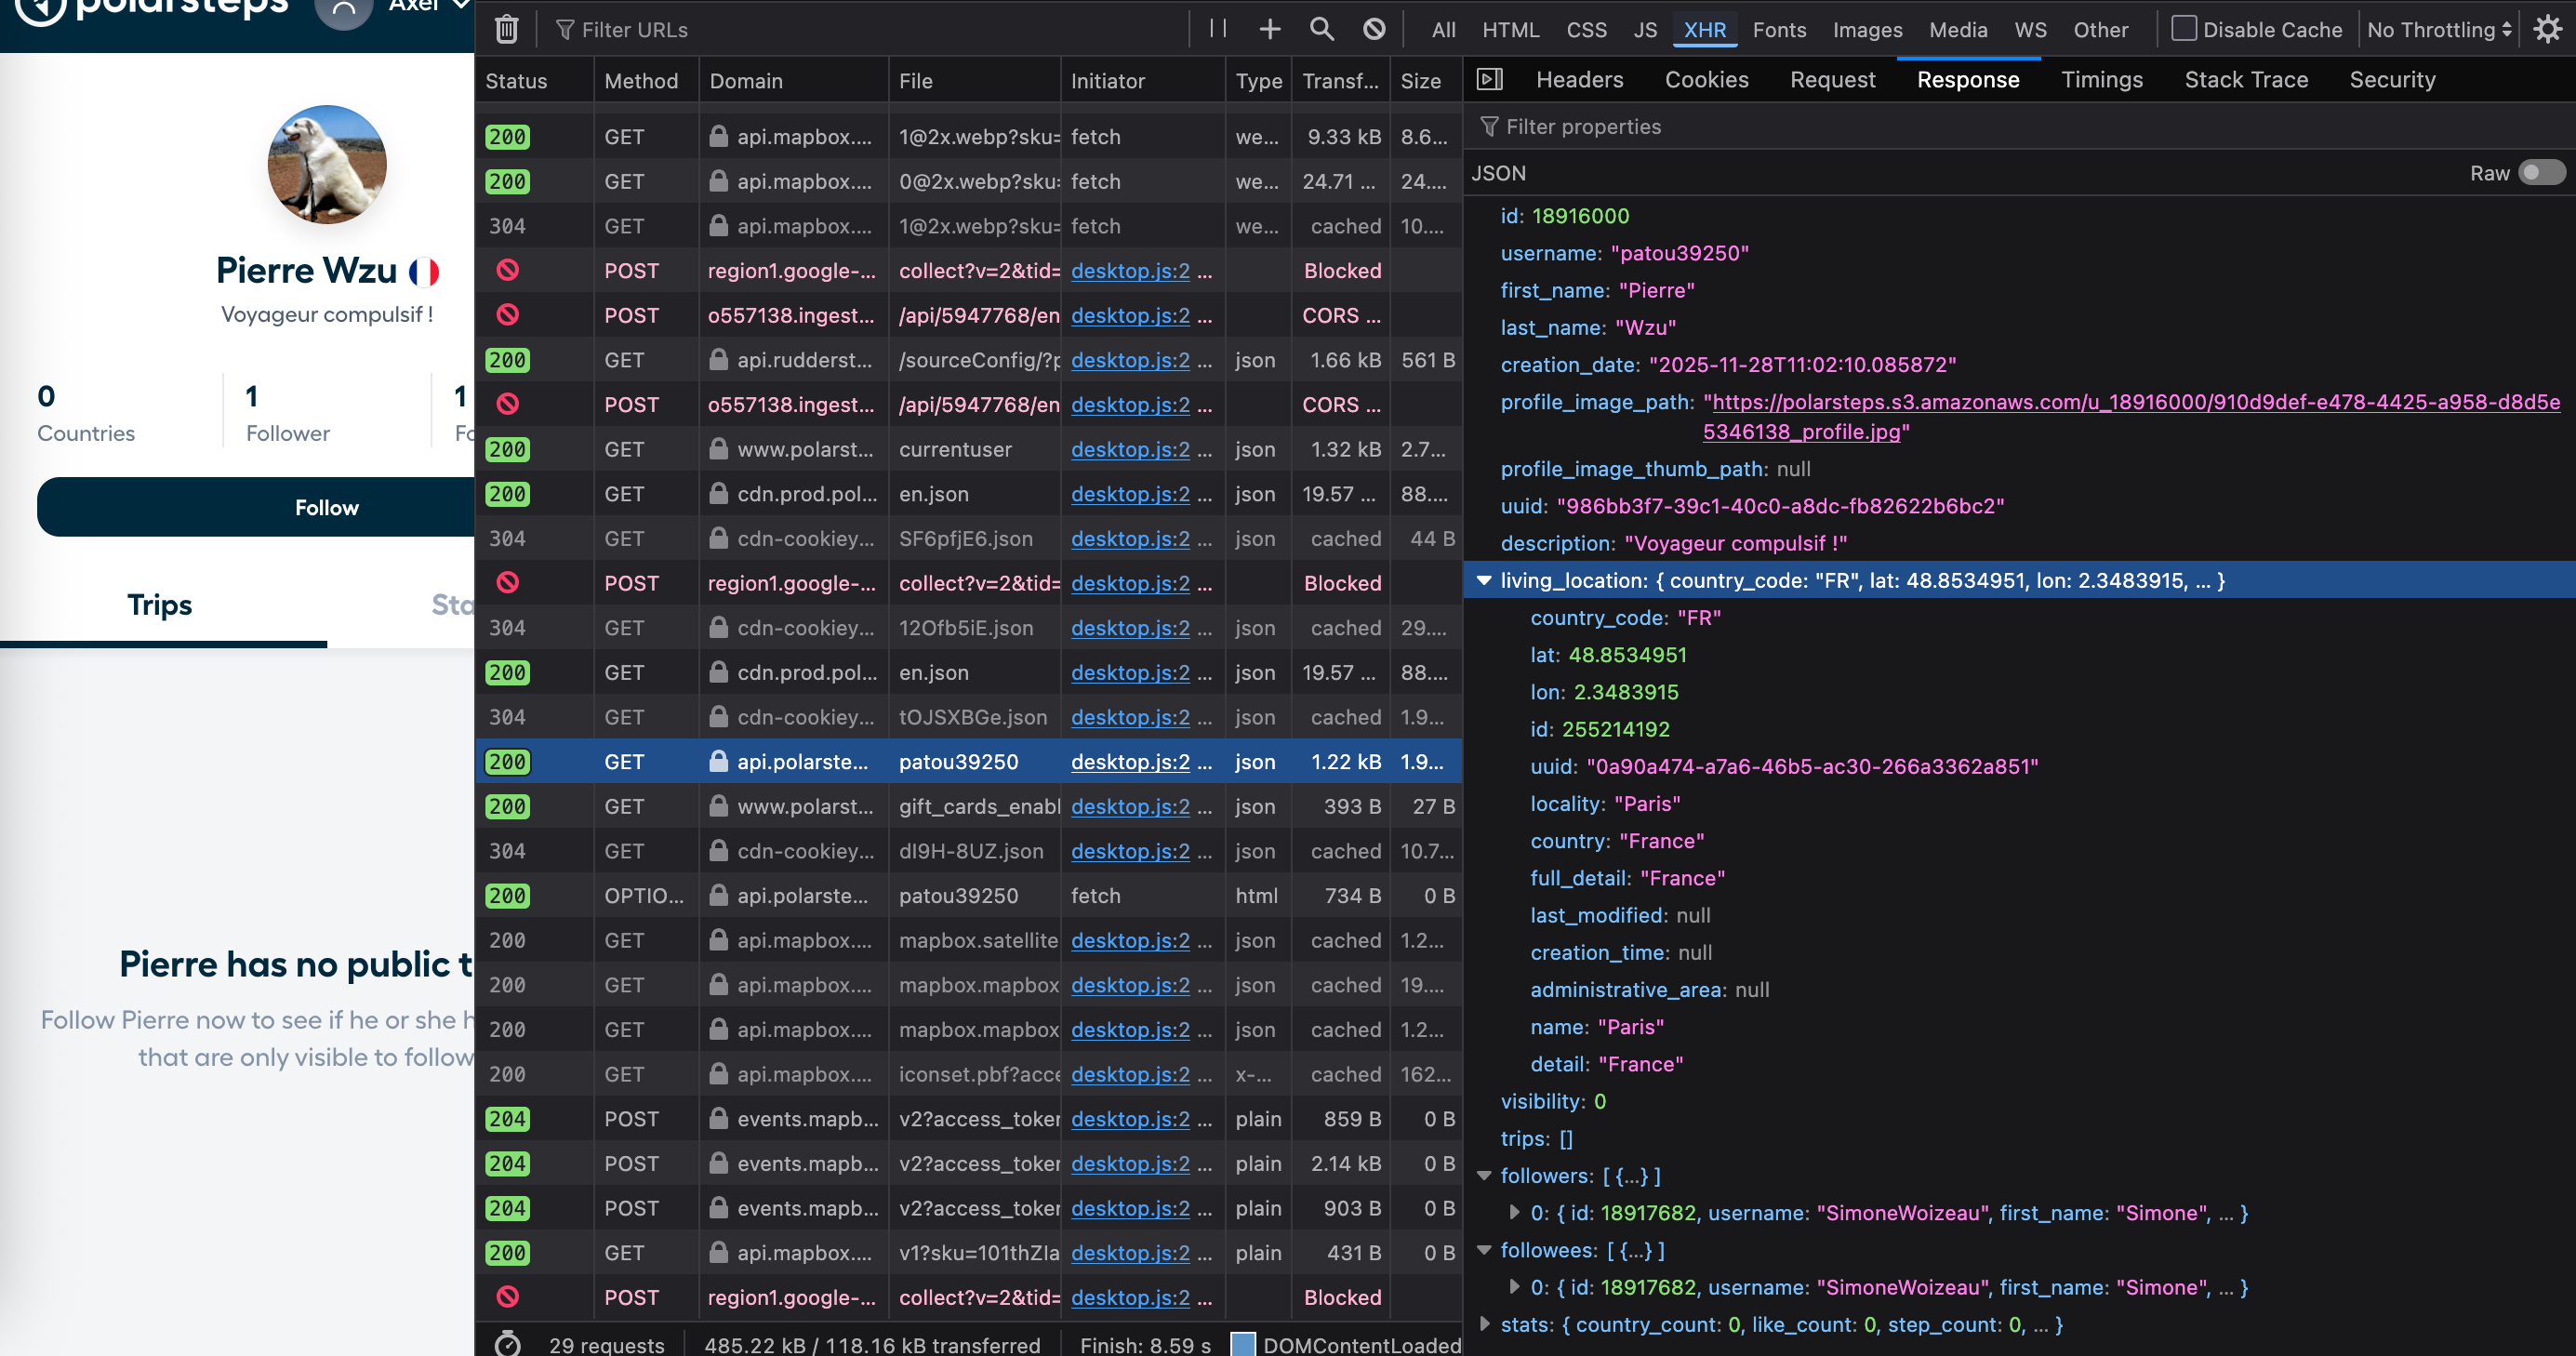Click the trash icon to clear requests
Viewport: 2576px width, 1356px height.
pos(507,29)
